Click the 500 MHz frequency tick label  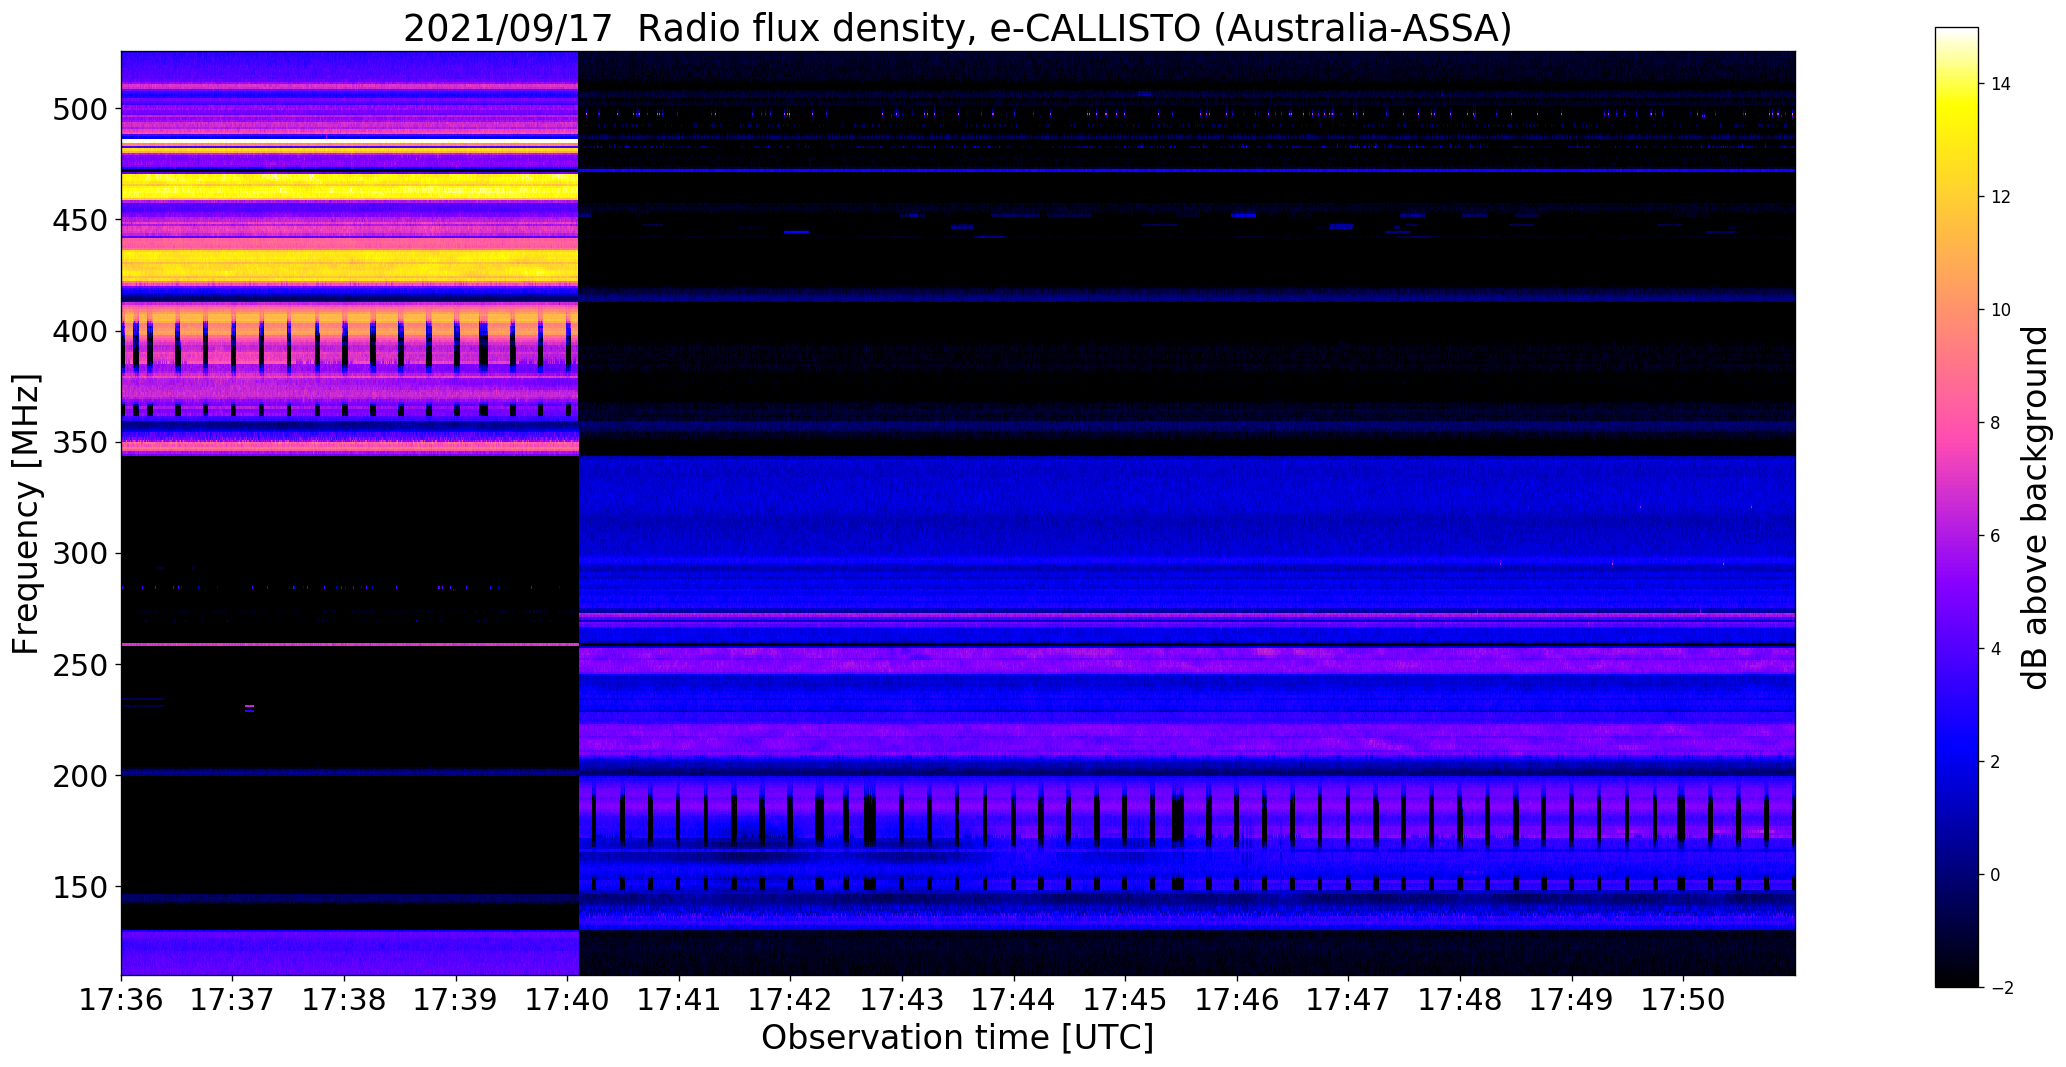tap(79, 109)
